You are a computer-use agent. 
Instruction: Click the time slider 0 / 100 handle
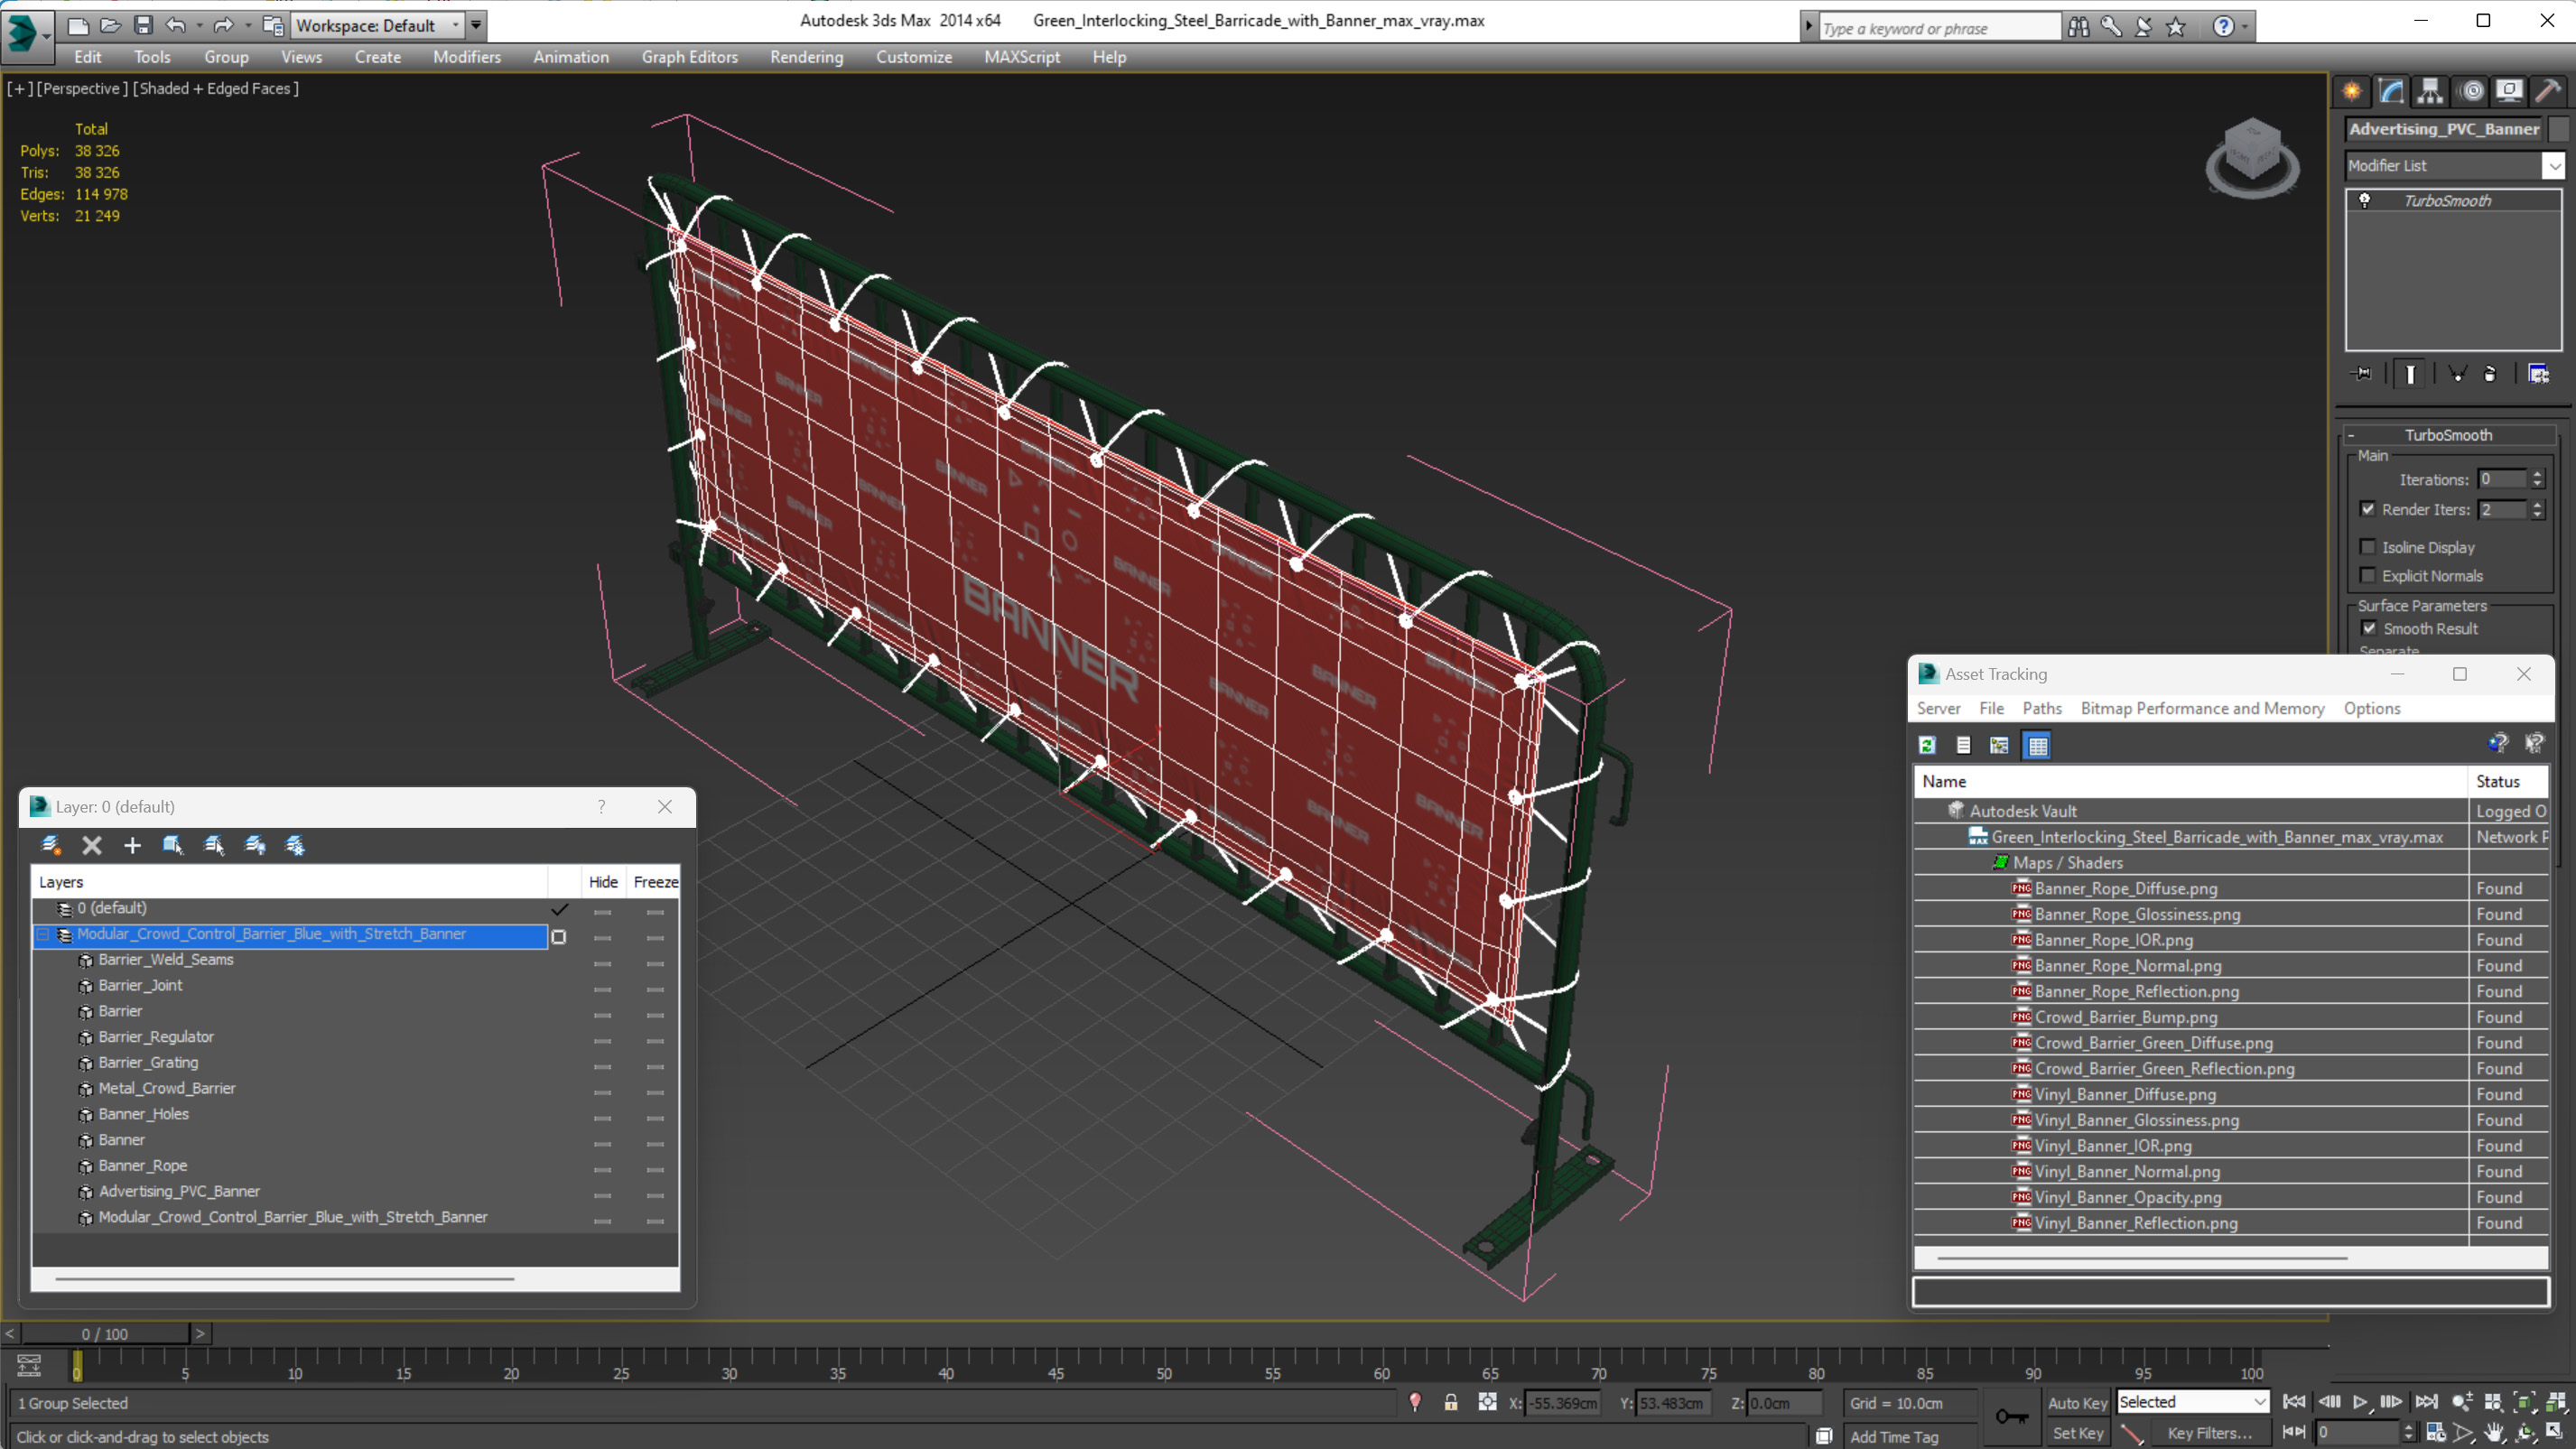[x=105, y=1334]
